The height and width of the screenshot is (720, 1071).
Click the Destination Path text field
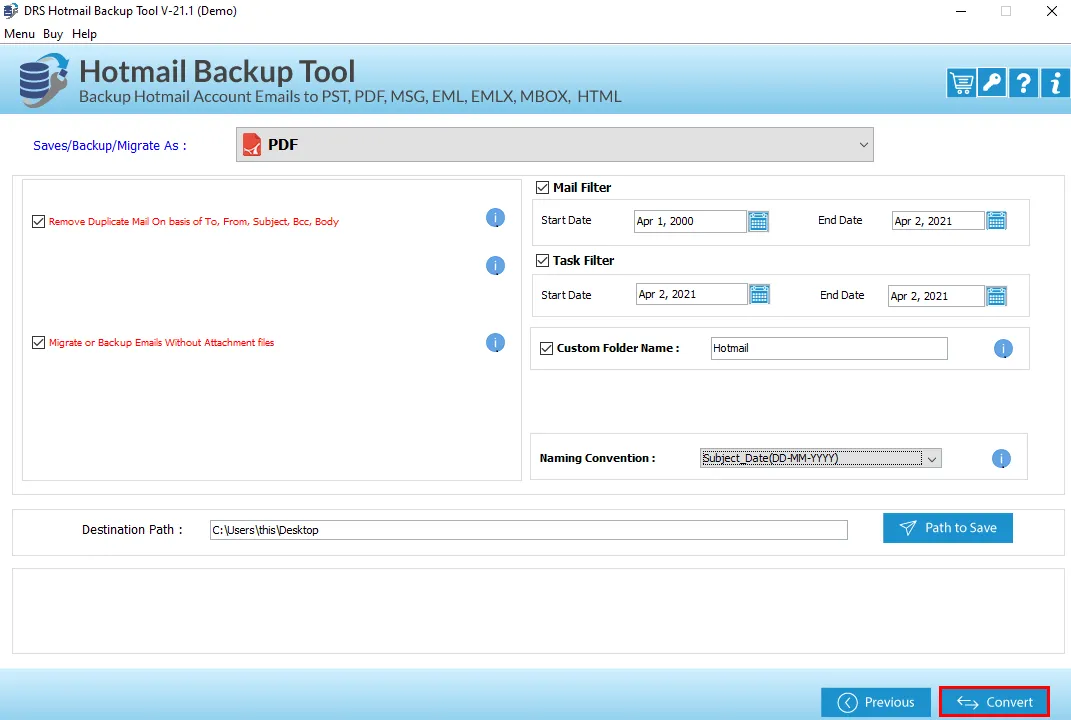[529, 530]
